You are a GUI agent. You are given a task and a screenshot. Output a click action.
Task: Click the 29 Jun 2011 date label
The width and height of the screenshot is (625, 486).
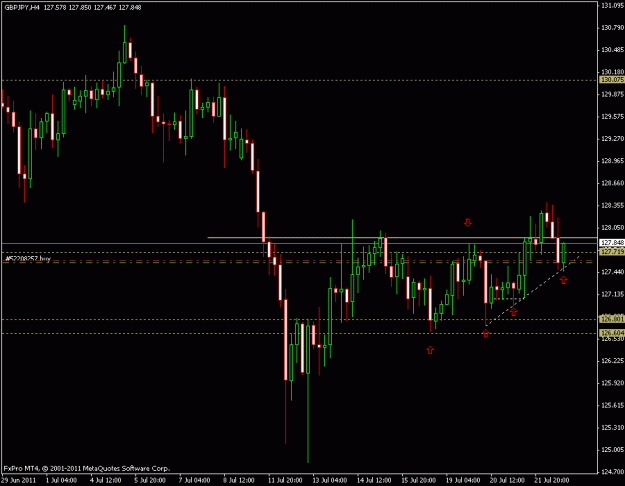[x=18, y=480]
